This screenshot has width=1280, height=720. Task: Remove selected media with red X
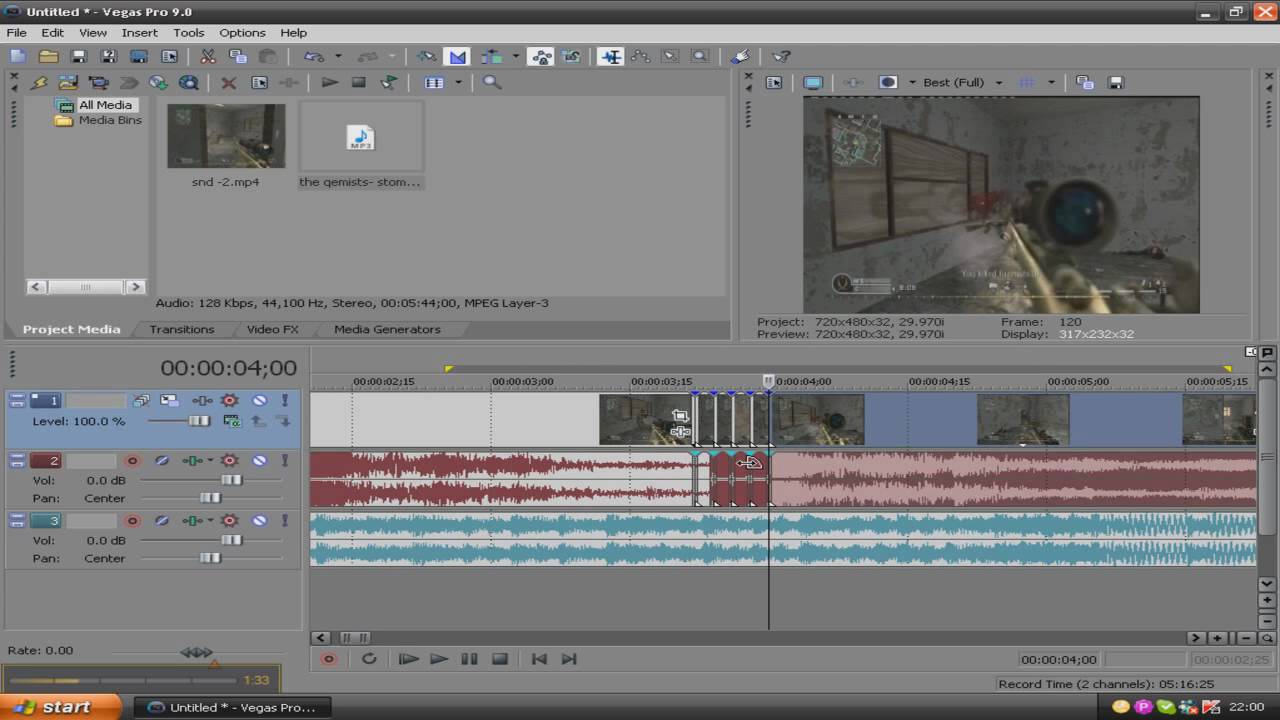(x=228, y=83)
